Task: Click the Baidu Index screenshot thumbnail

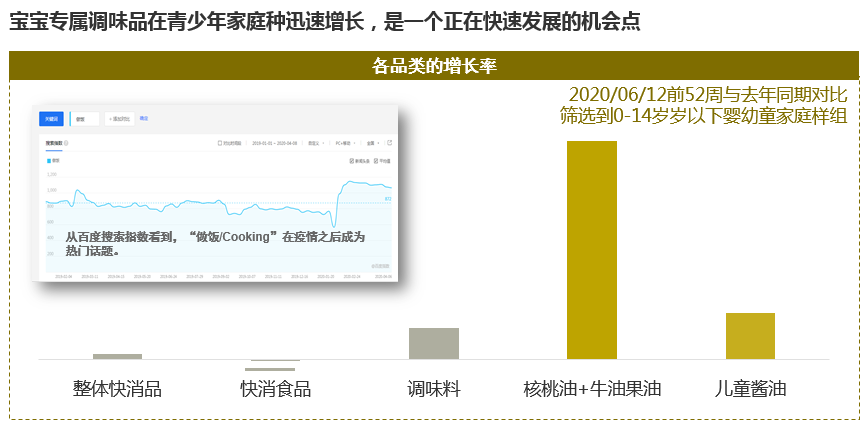Action: point(217,192)
